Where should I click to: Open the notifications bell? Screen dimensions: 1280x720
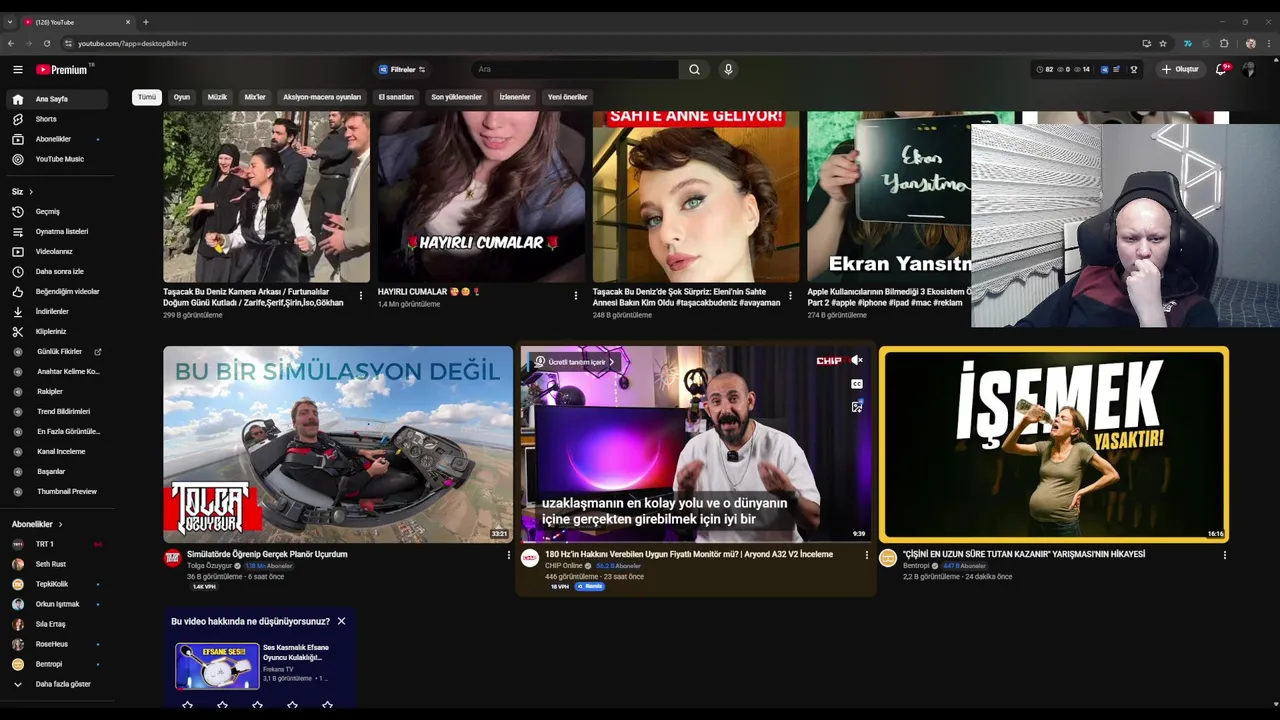[1222, 69]
